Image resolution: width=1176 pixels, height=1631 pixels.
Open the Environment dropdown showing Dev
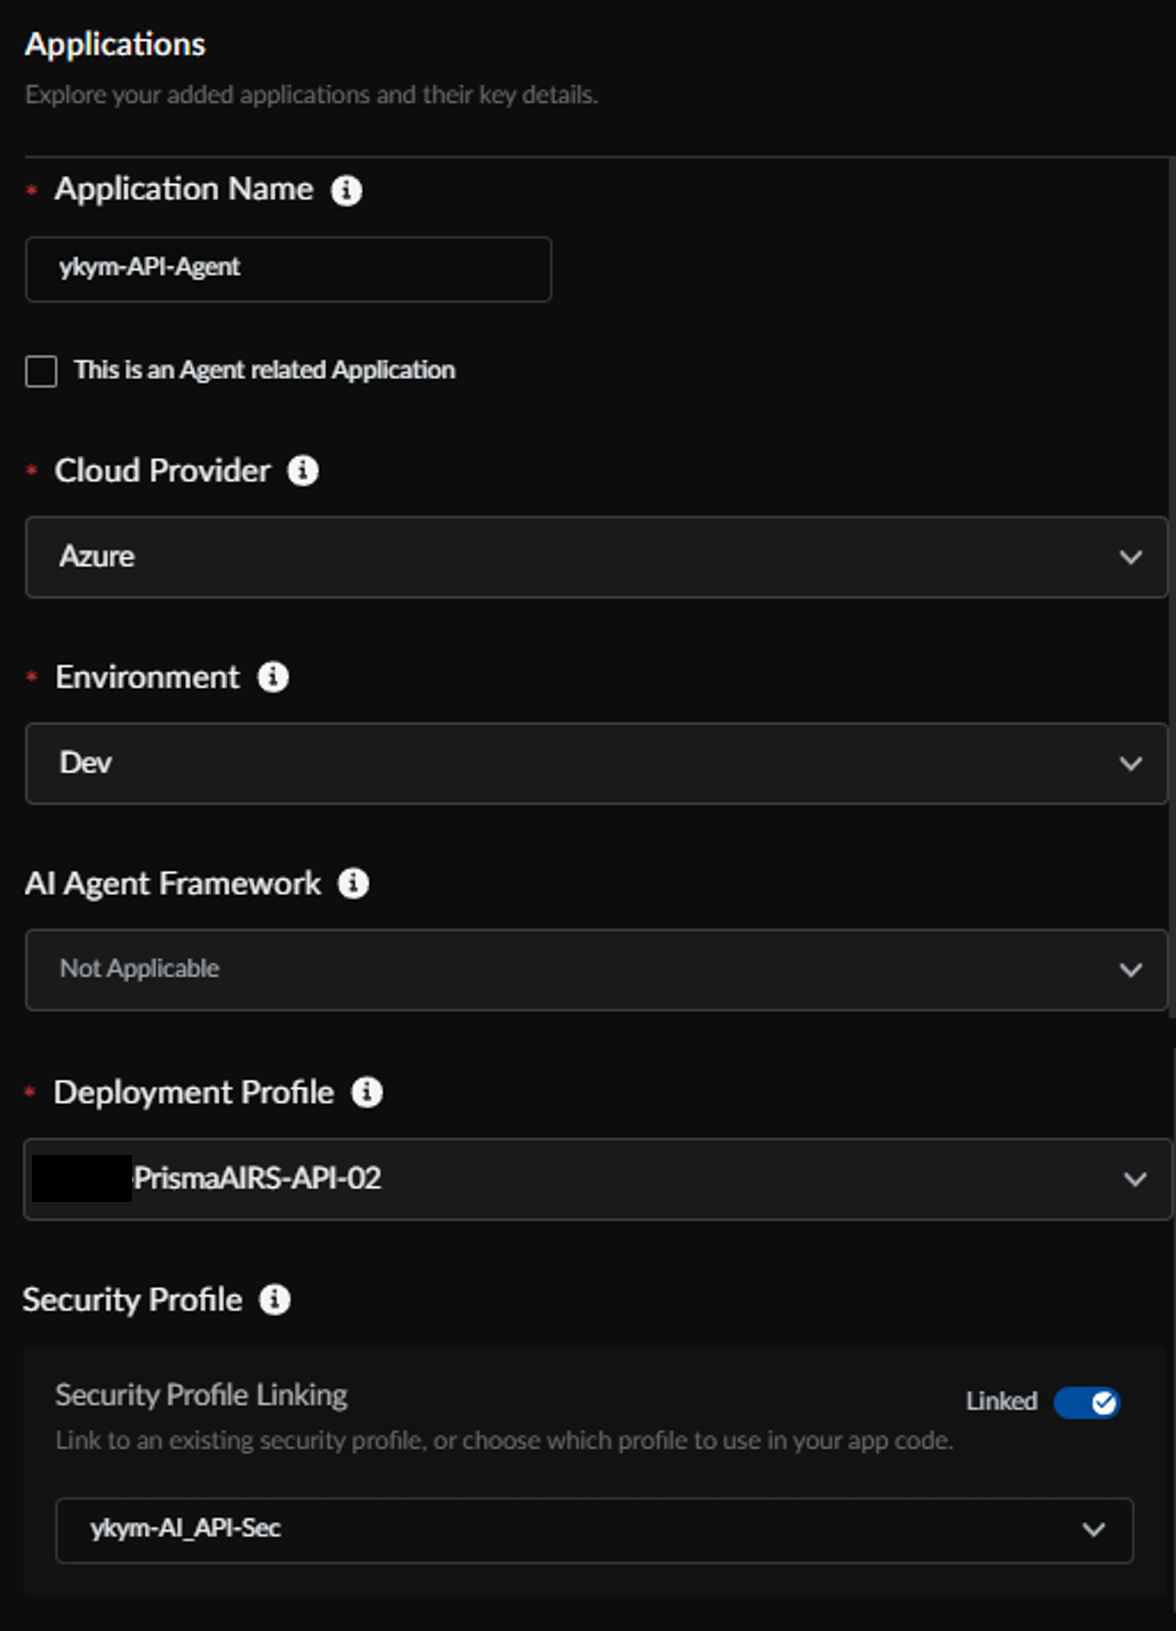(596, 763)
